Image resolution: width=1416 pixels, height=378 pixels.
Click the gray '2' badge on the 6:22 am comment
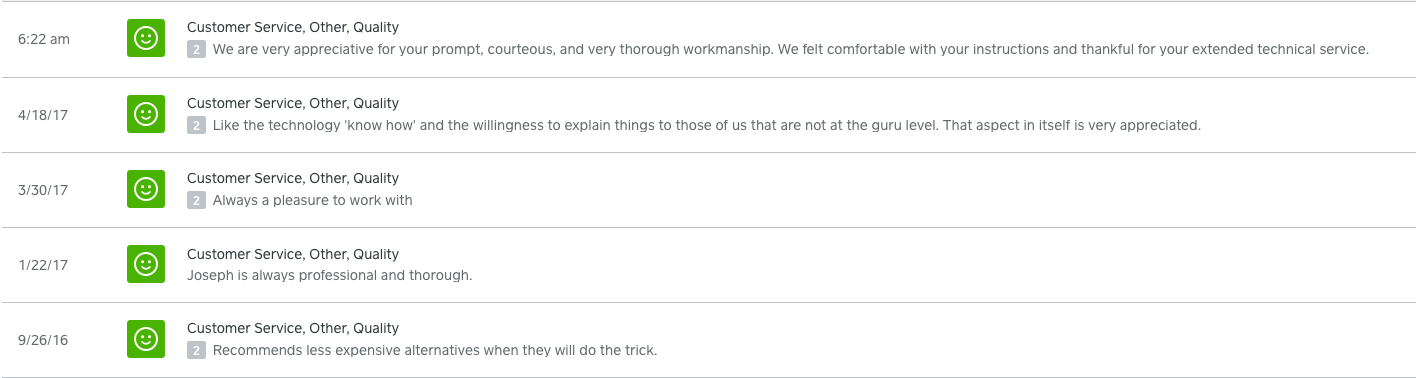tap(196, 49)
